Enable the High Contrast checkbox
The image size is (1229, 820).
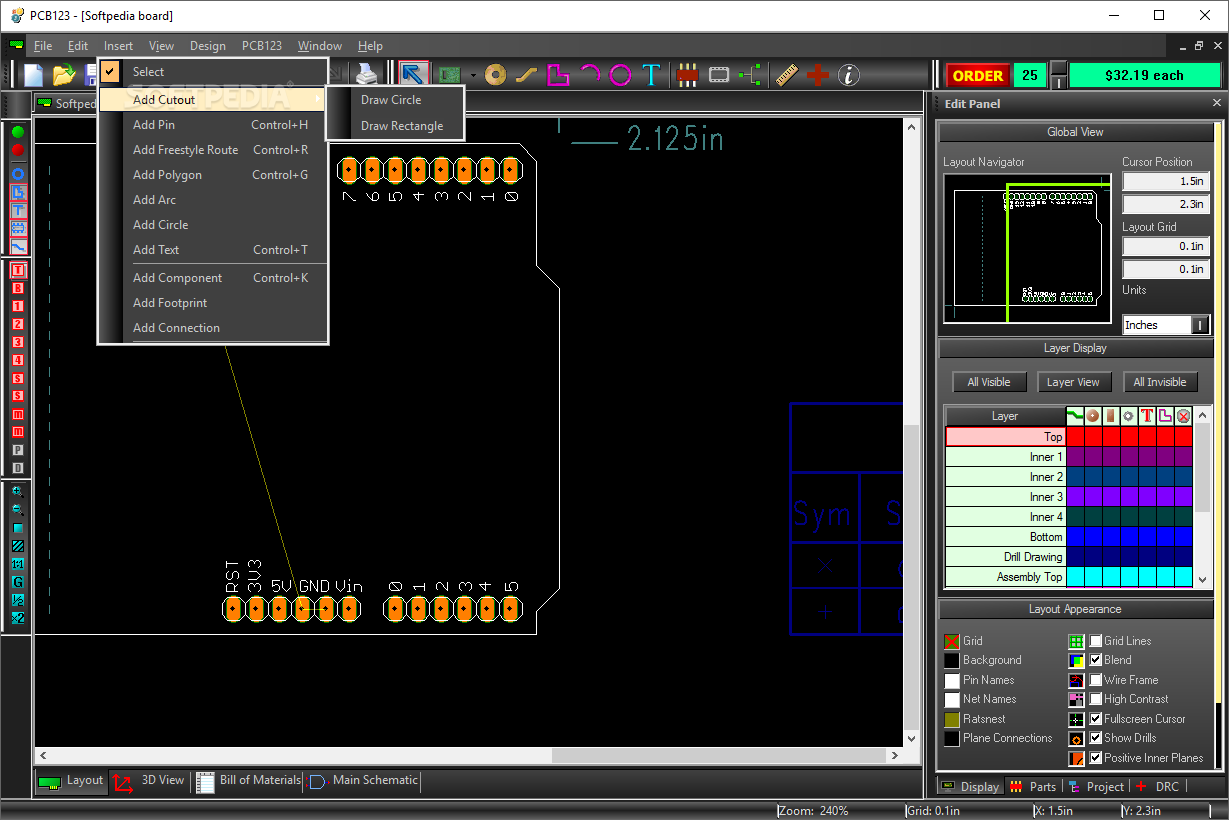(x=1096, y=699)
